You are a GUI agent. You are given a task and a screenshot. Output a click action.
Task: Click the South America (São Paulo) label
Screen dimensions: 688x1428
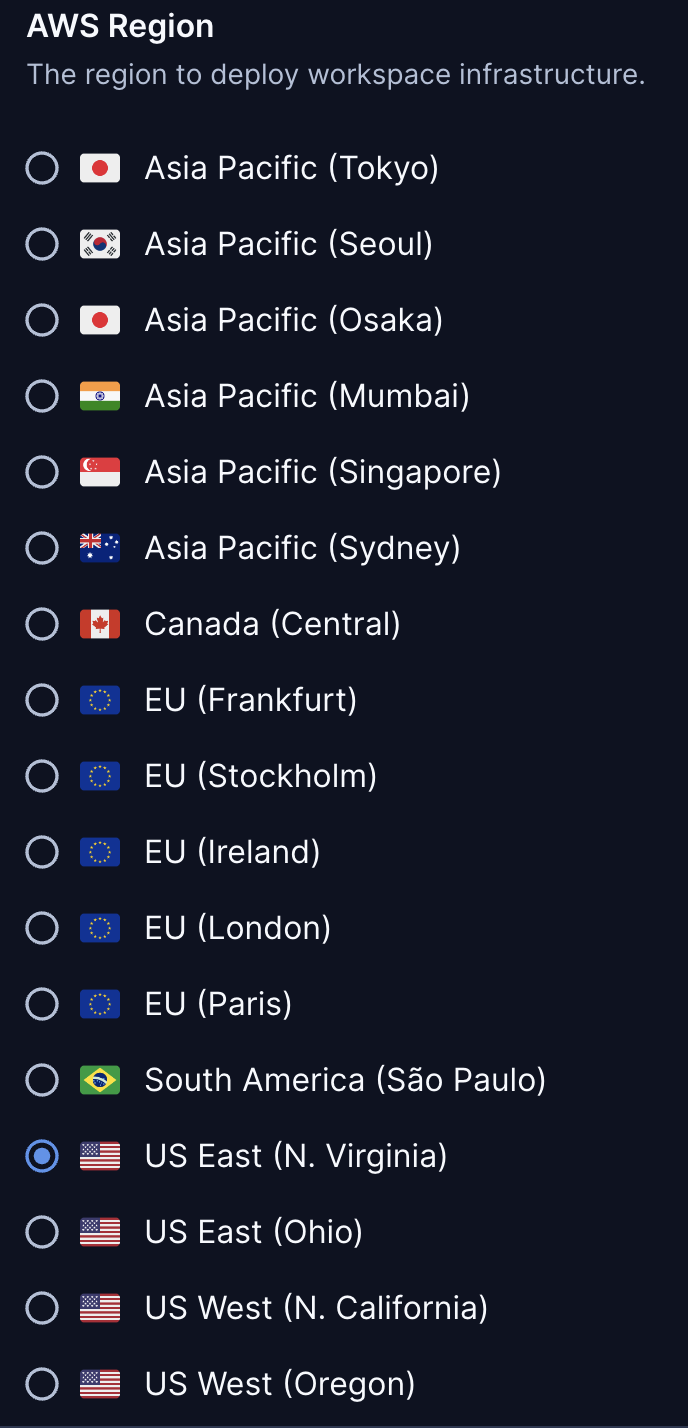[x=345, y=1080]
